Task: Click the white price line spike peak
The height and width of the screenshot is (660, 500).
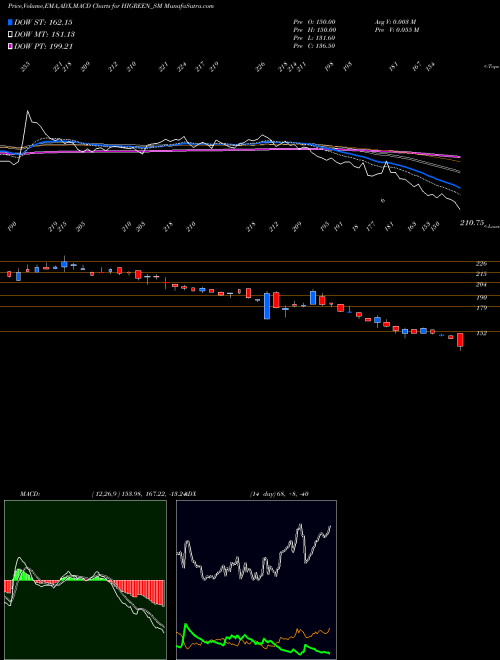Action: pyautogui.click(x=28, y=111)
